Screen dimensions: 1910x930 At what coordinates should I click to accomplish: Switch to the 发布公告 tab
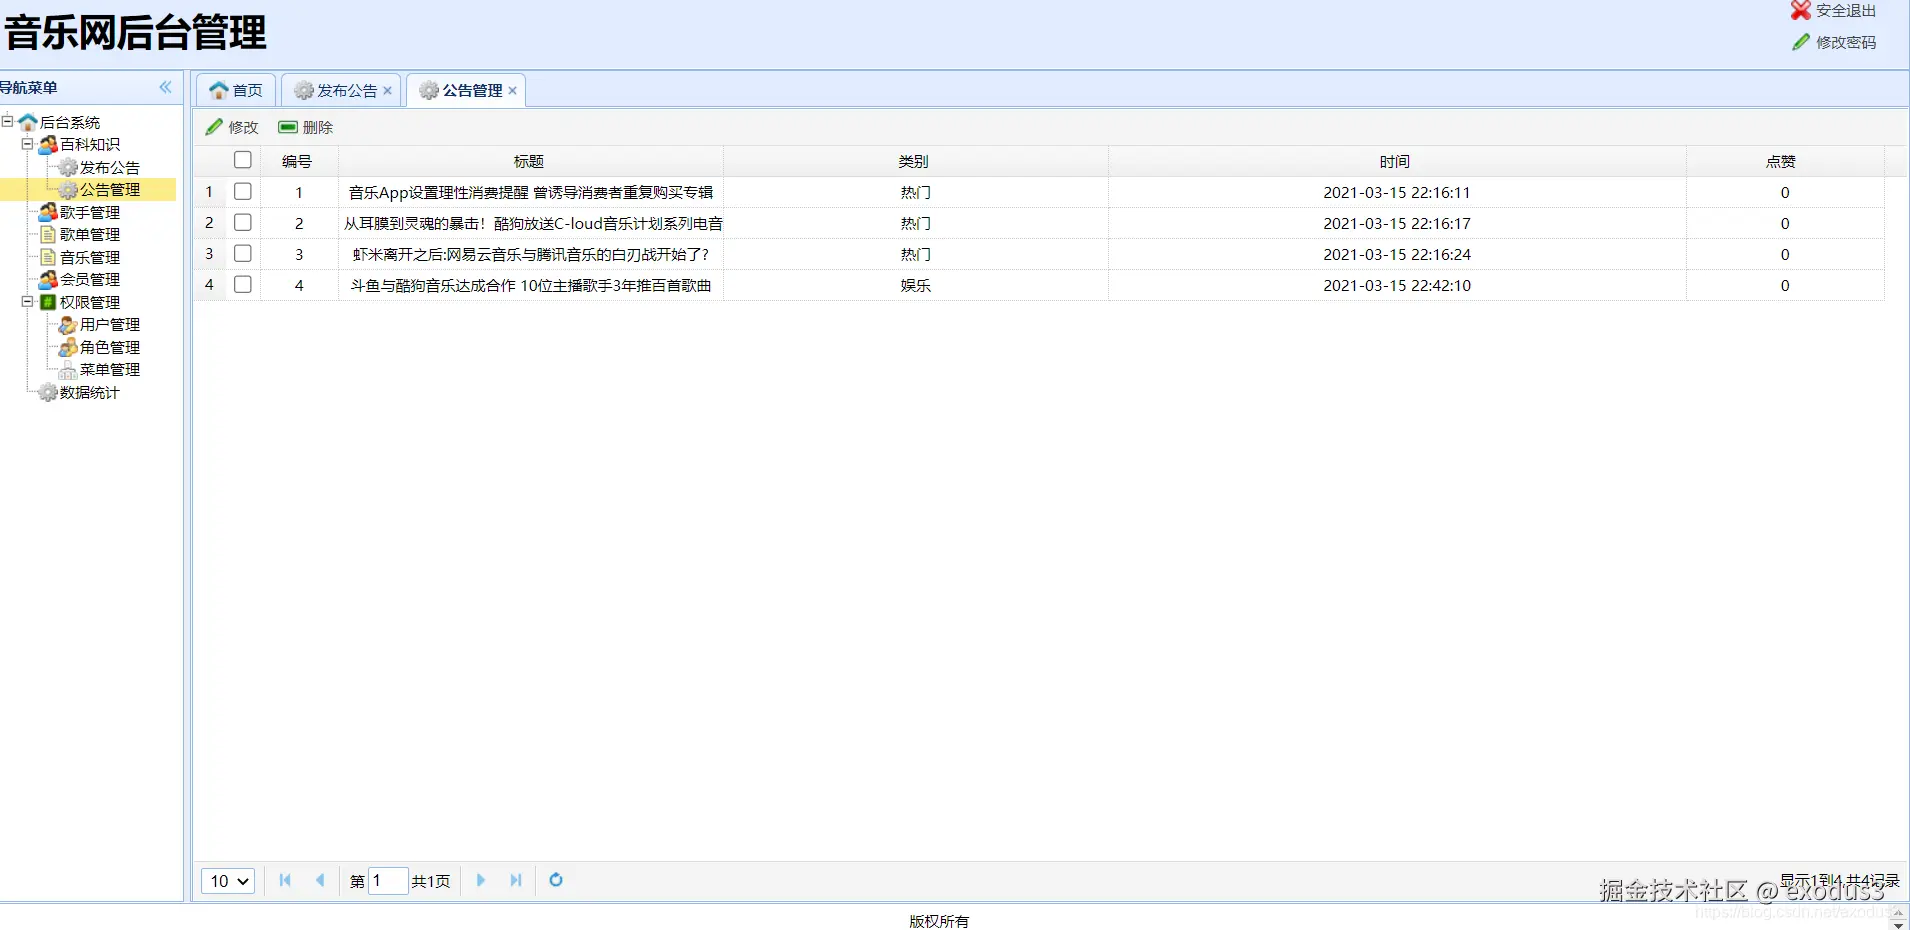click(x=338, y=90)
